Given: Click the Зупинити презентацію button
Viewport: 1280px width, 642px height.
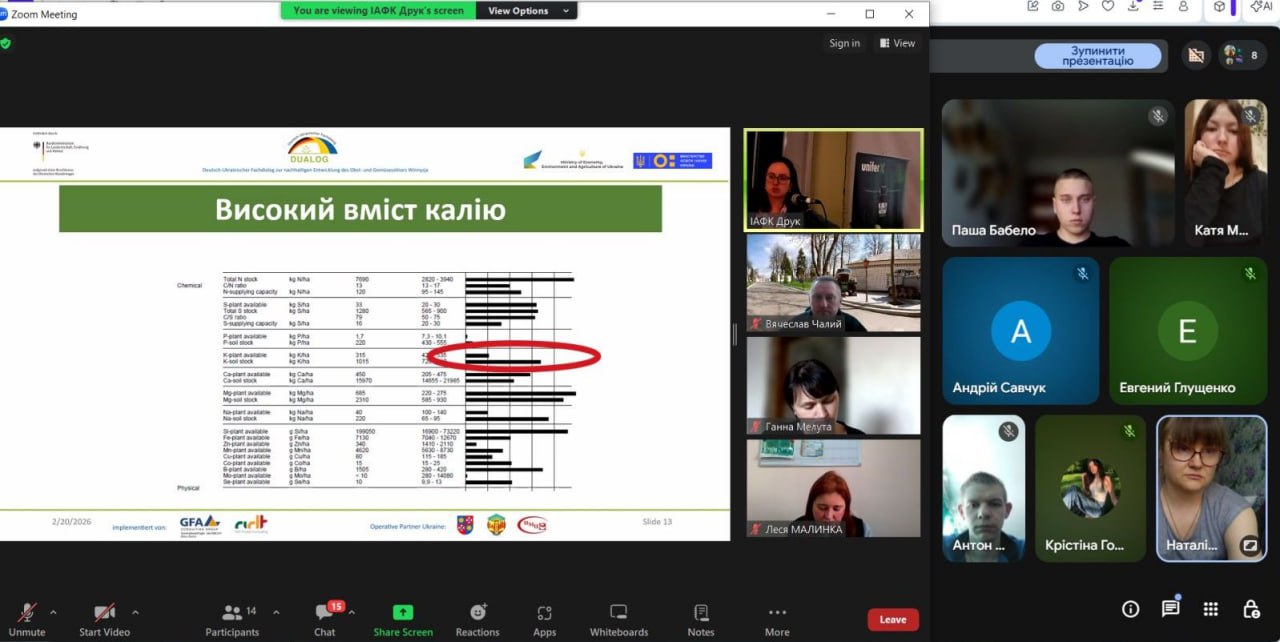Looking at the screenshot, I should (1098, 56).
